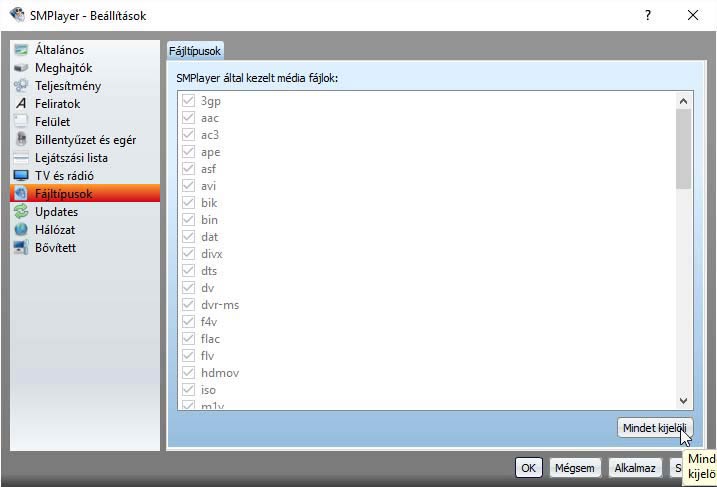Screen dimensions: 717x487
Task: Select Általános in the sidebar
Action: [85, 49]
